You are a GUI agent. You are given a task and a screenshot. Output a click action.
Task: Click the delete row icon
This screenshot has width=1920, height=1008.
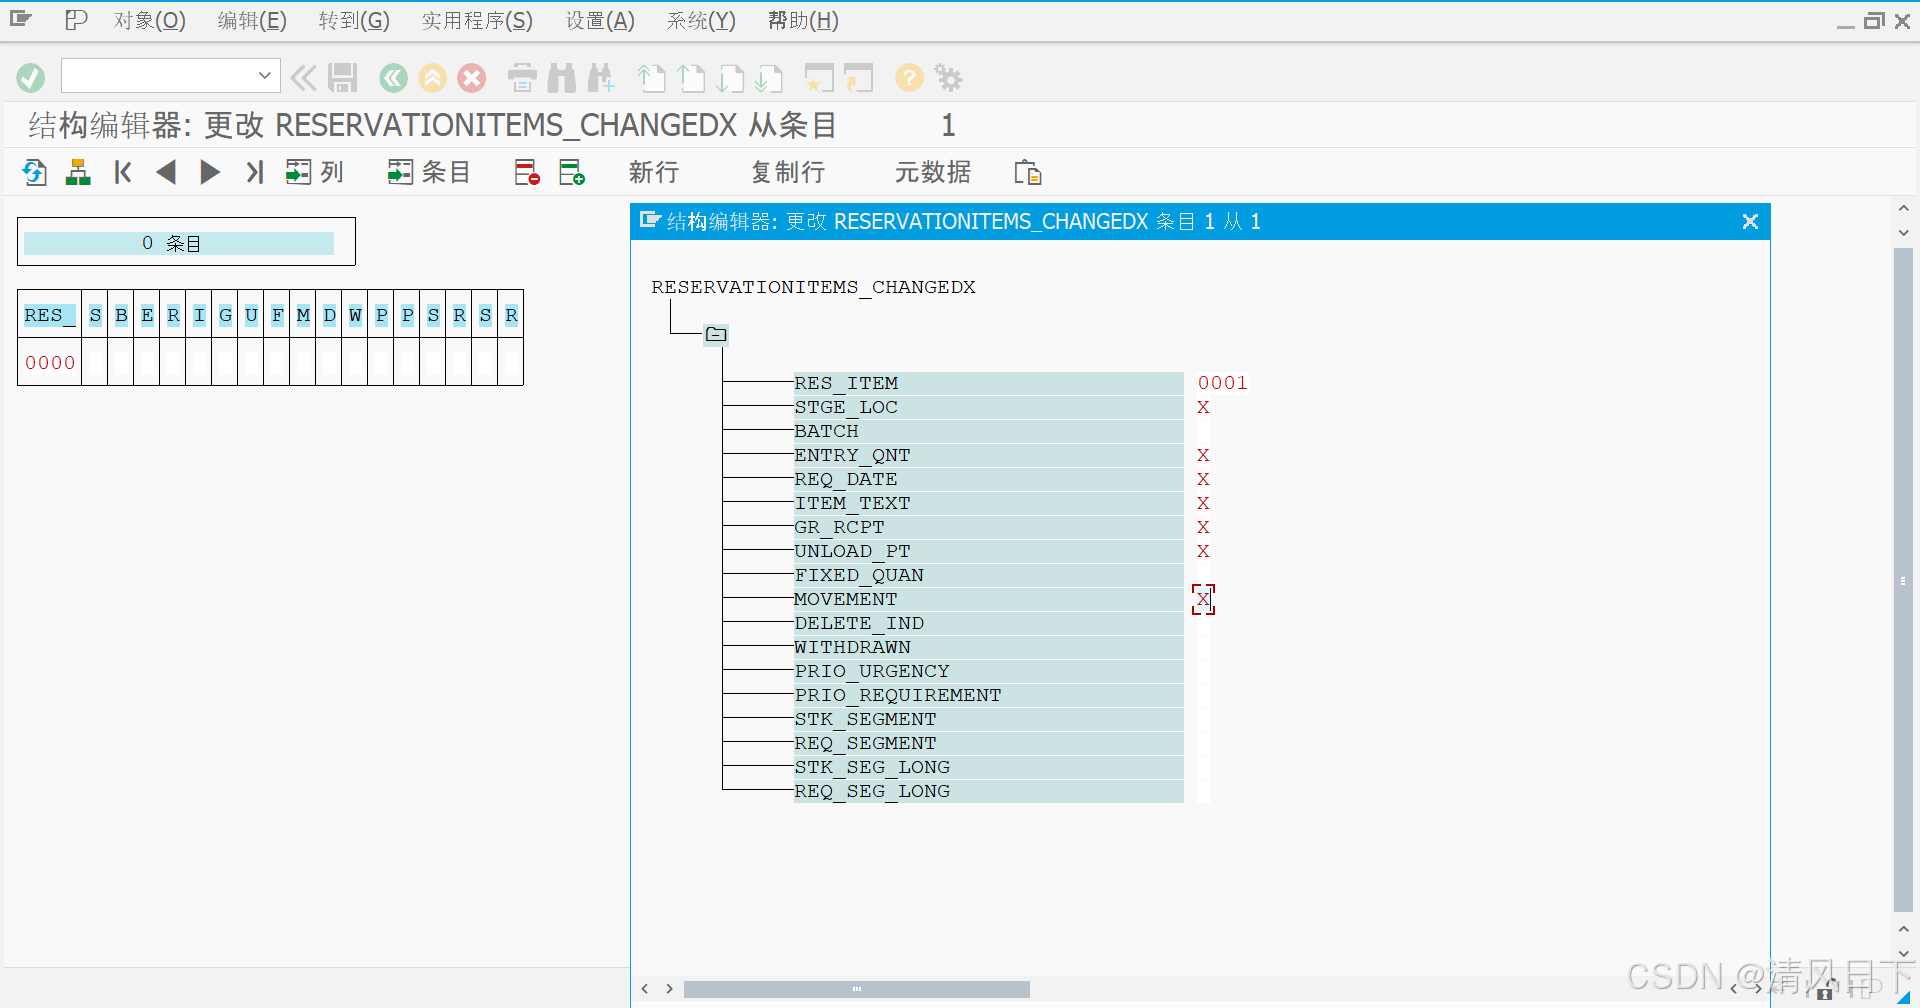click(525, 172)
